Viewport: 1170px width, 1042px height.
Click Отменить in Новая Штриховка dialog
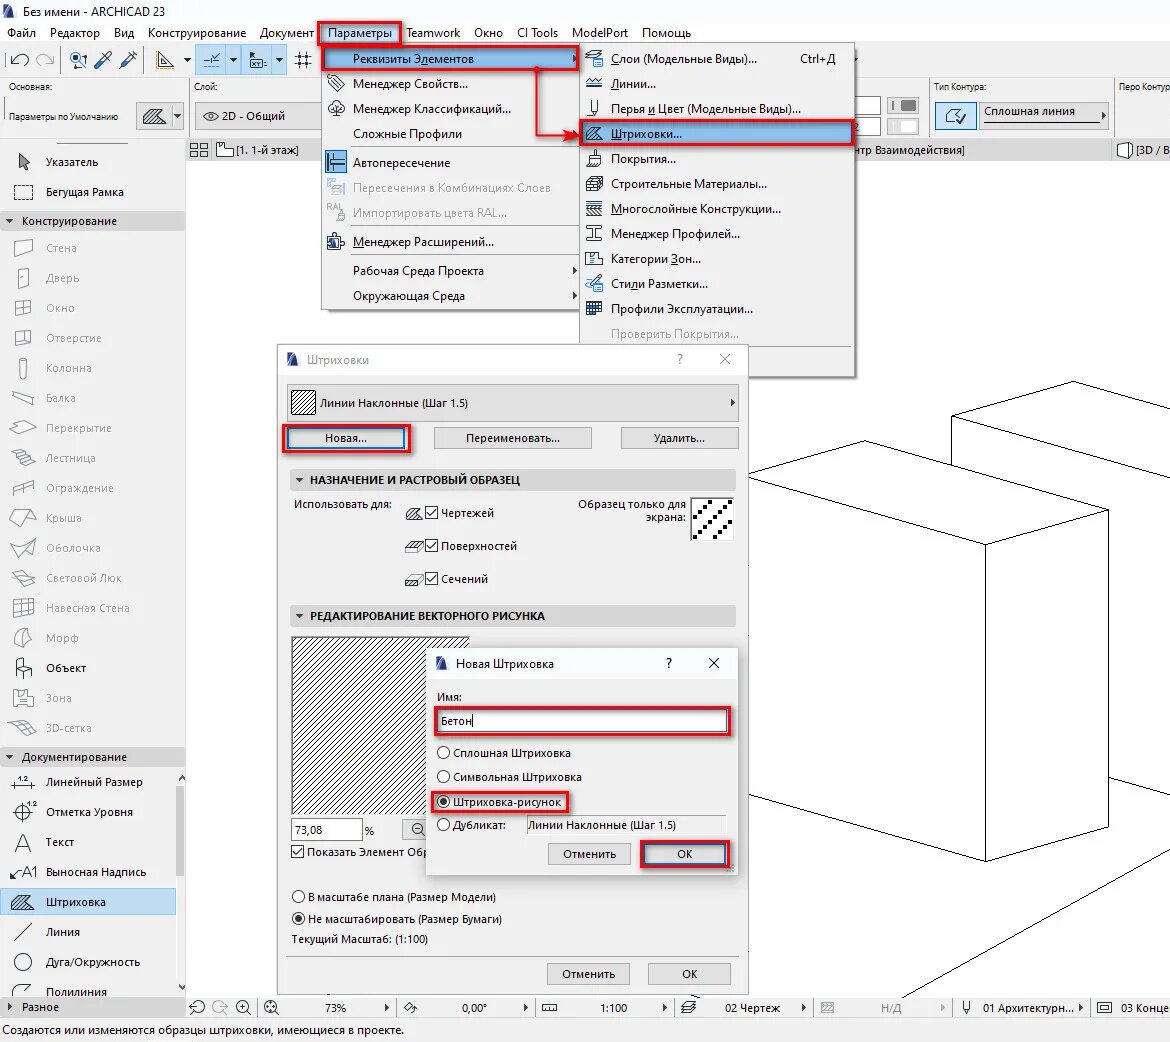(x=589, y=854)
